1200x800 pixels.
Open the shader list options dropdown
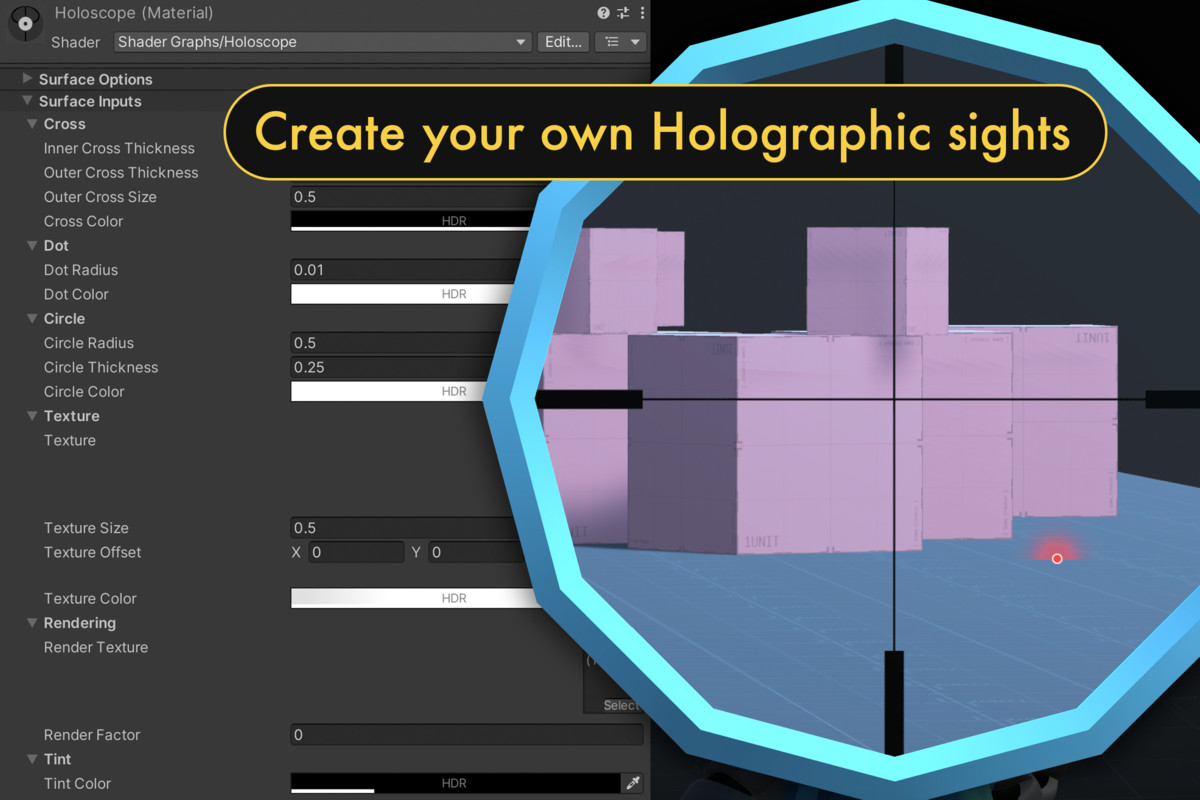[x=621, y=42]
